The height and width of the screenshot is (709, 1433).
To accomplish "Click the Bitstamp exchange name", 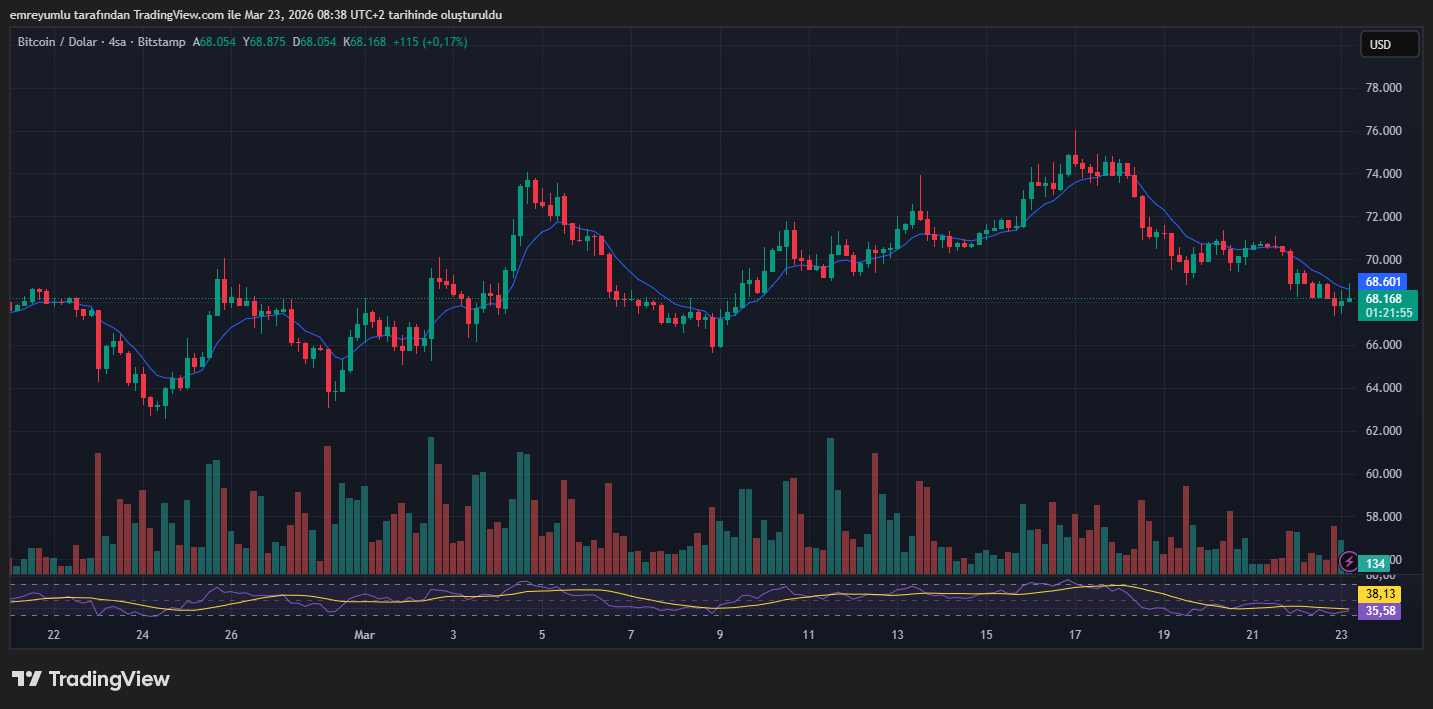I will (x=162, y=42).
